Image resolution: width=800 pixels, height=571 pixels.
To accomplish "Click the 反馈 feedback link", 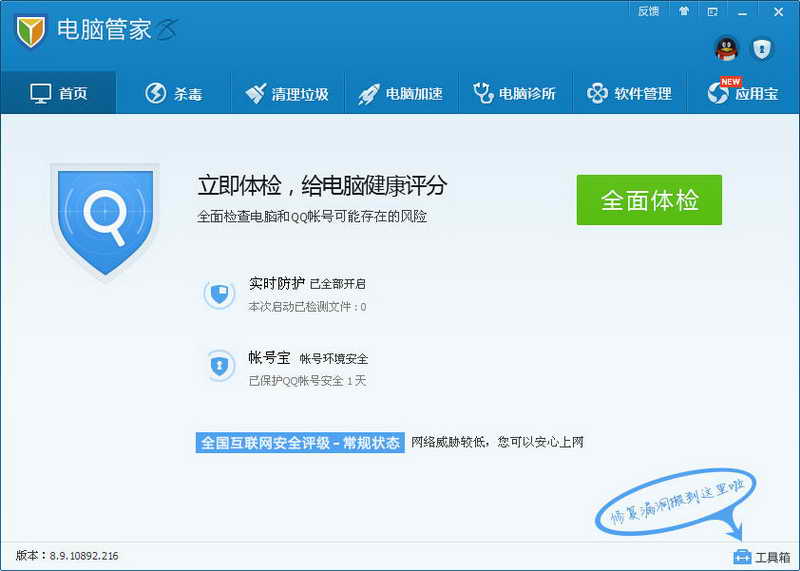I will click(648, 11).
